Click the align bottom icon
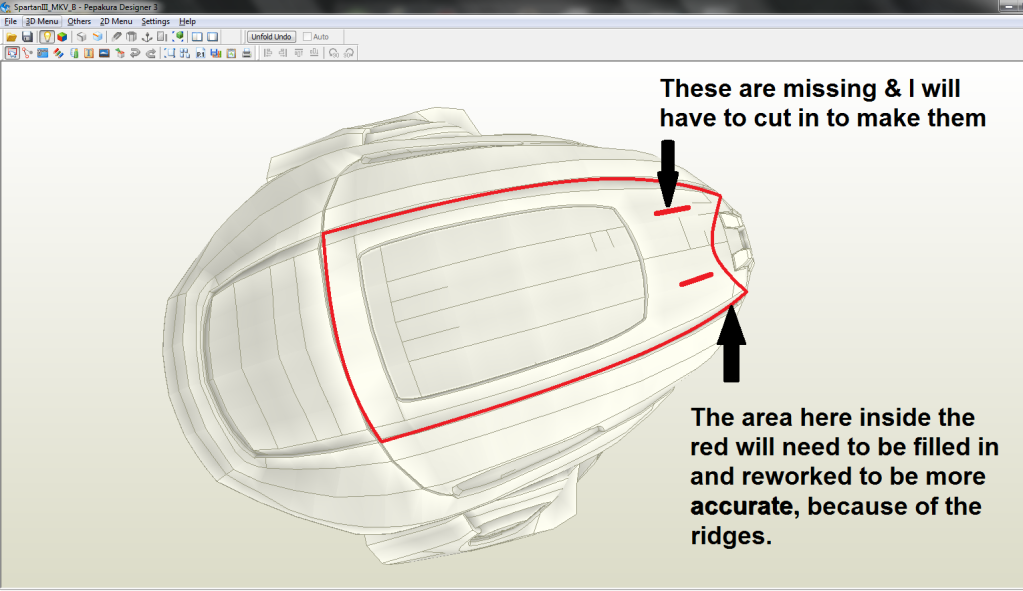Image resolution: width=1023 pixels, height=591 pixels. tap(314, 53)
